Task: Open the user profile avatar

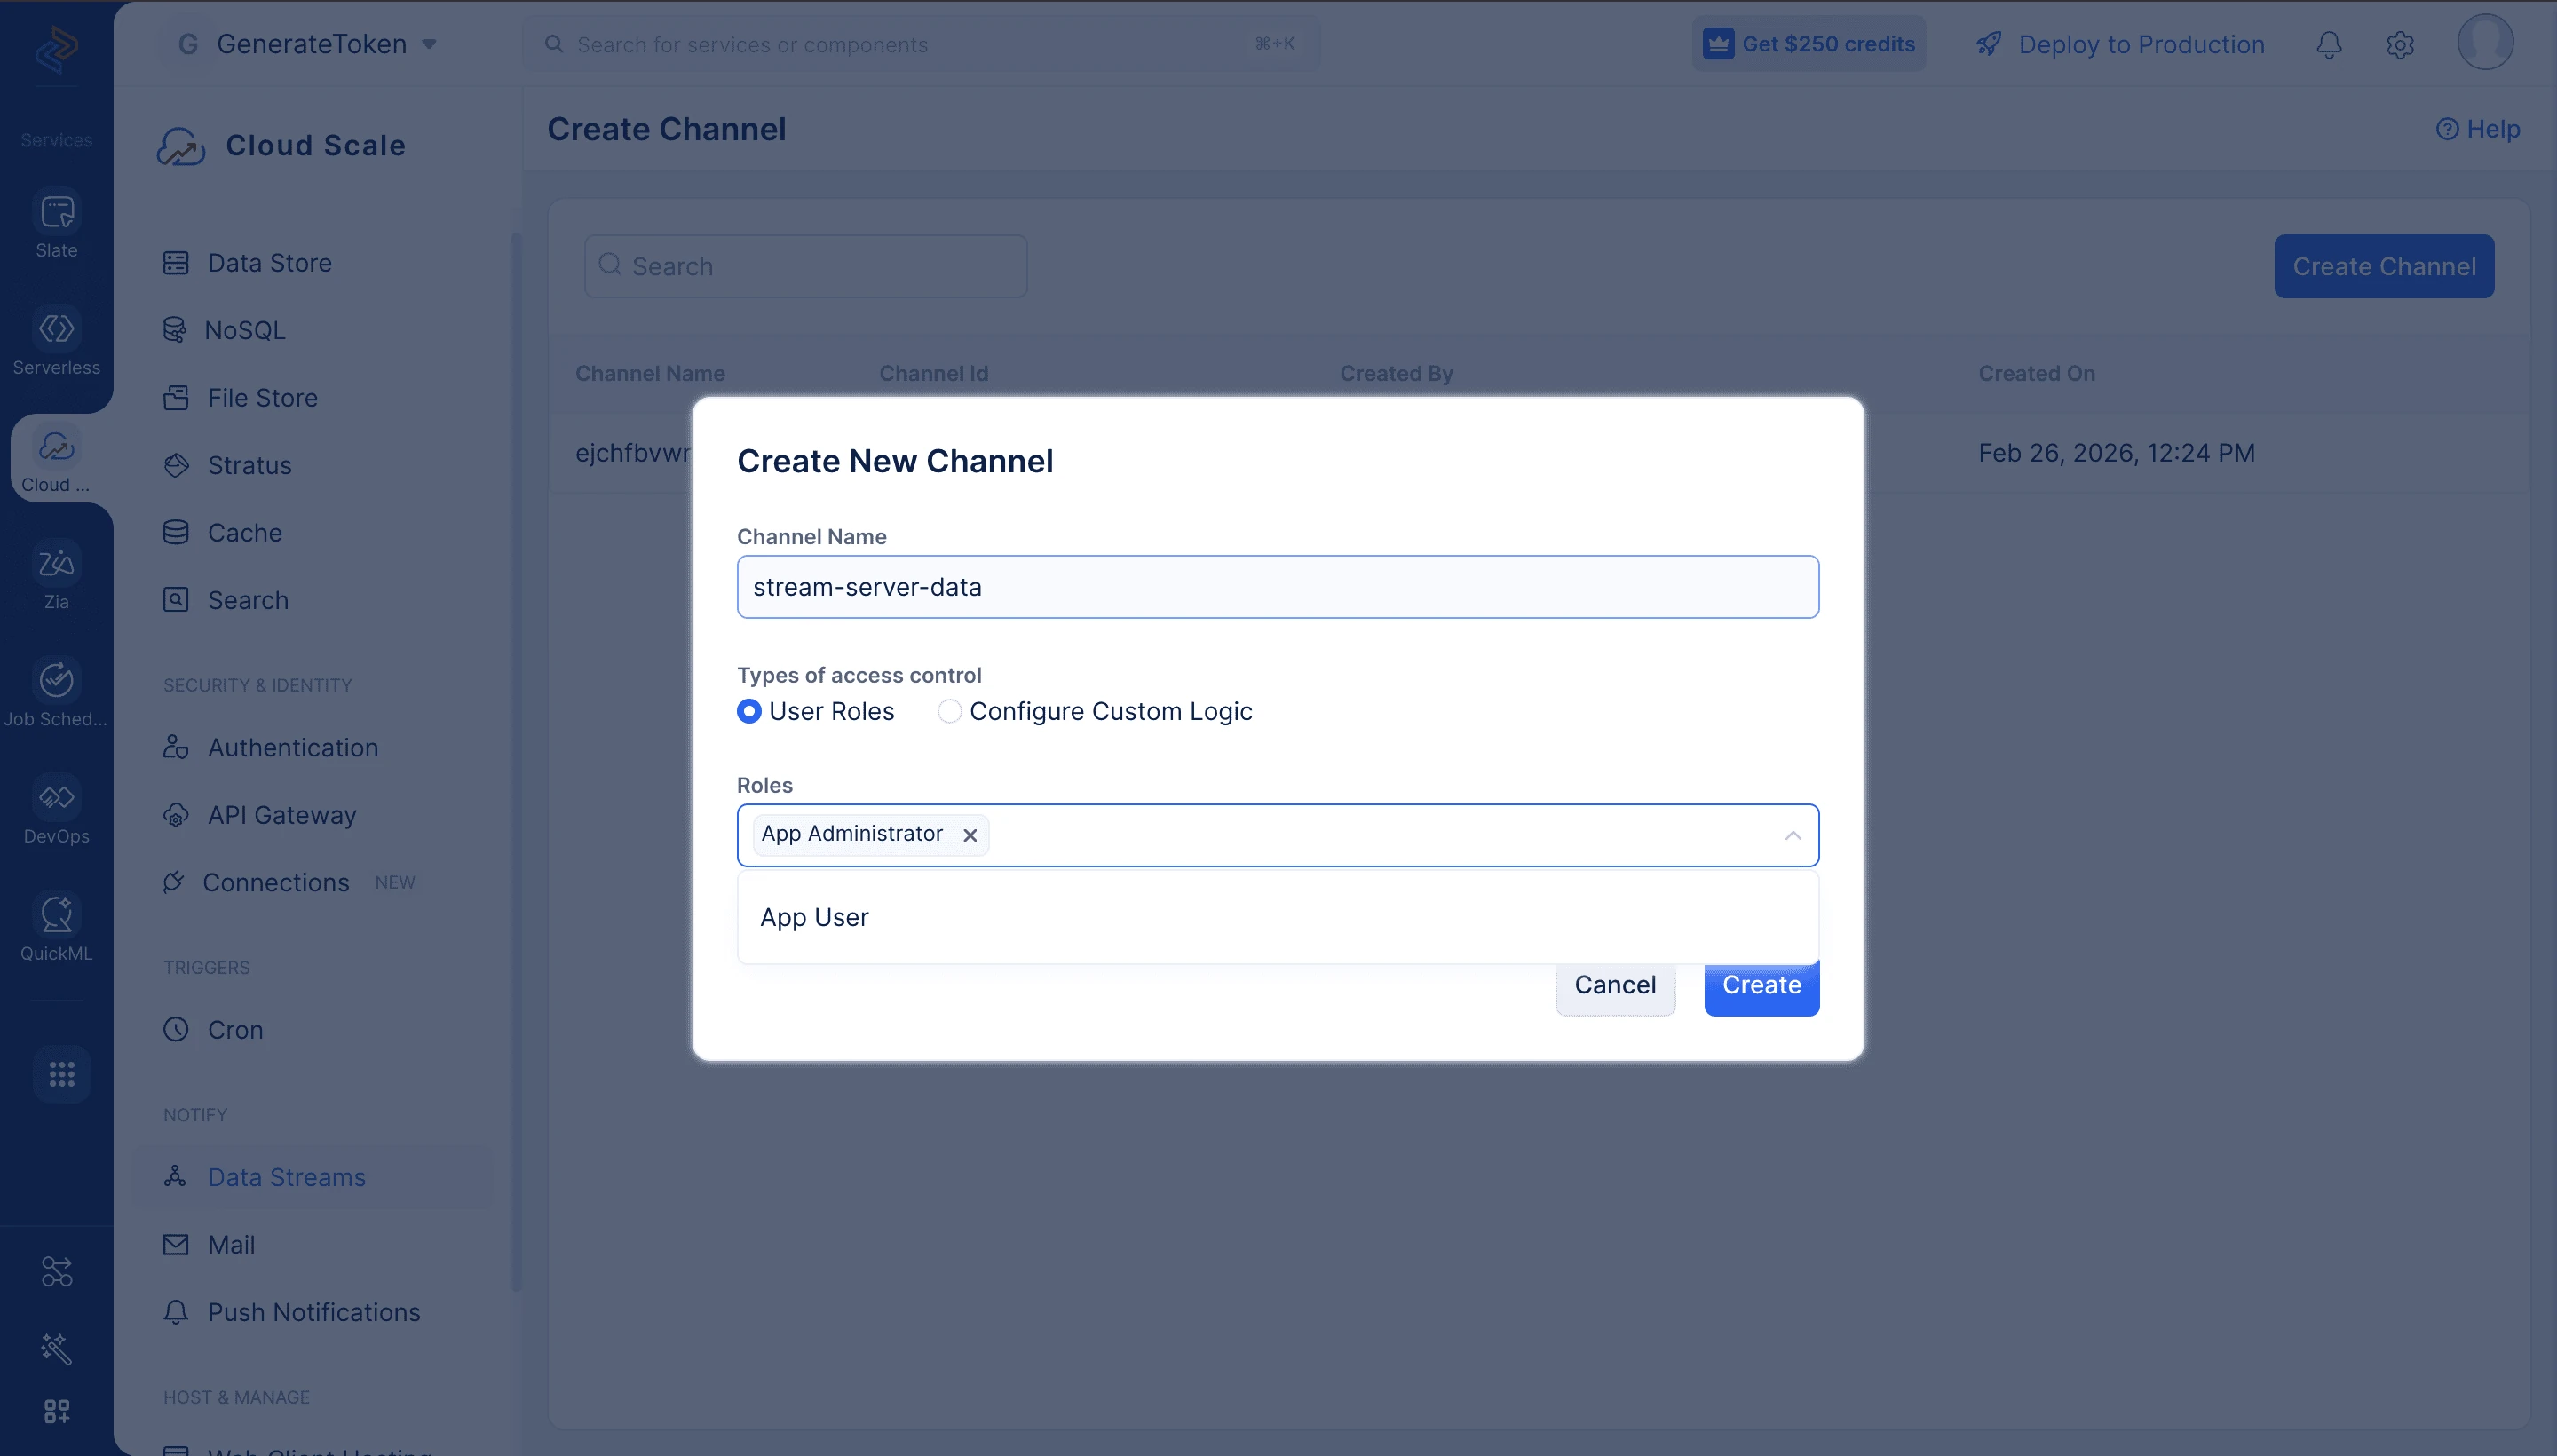Action: point(2485,42)
